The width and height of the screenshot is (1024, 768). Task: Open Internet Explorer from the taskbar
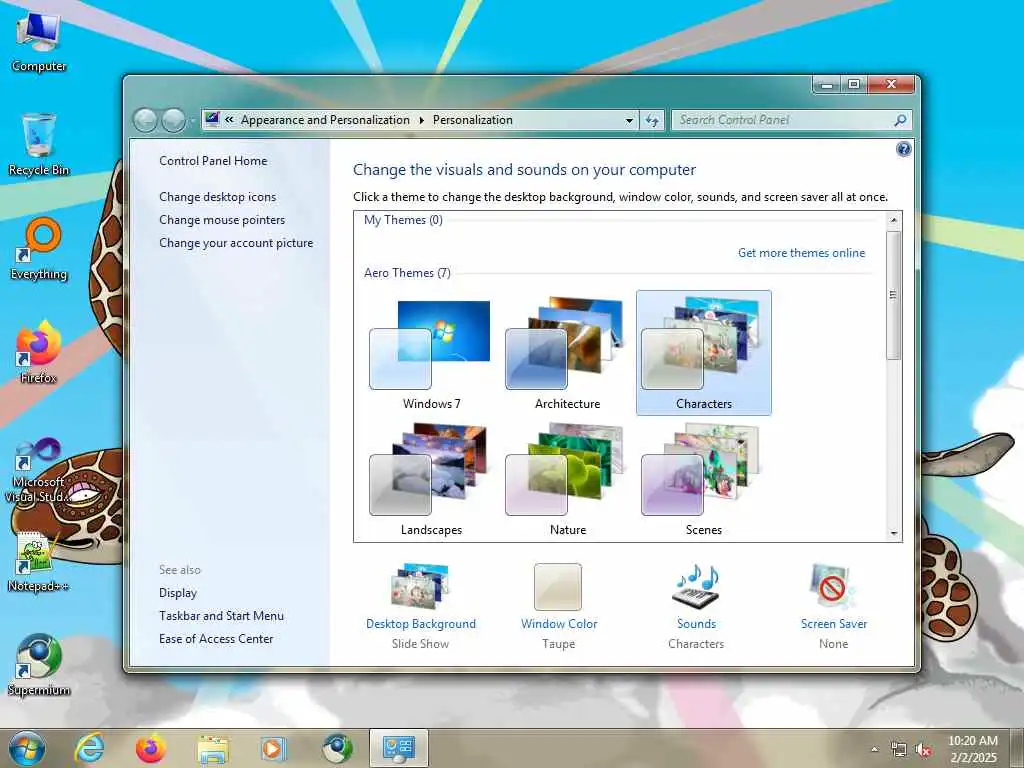click(89, 748)
